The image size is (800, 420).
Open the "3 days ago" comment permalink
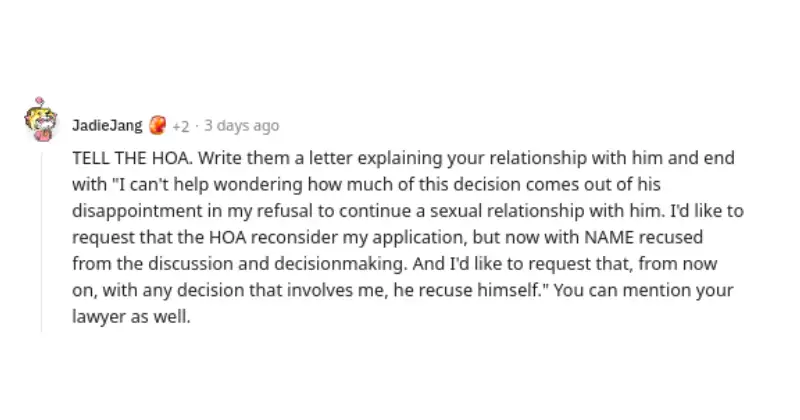tap(240, 126)
